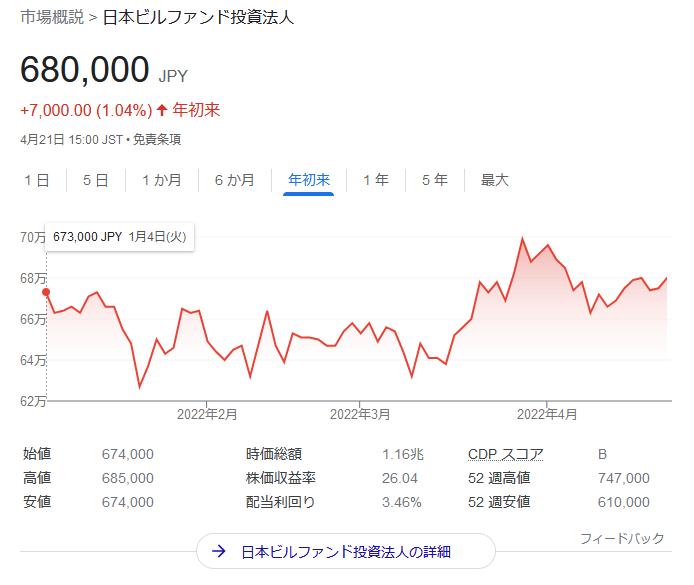
Task: Click the 2022年3月 axis label
Action: pos(360,414)
